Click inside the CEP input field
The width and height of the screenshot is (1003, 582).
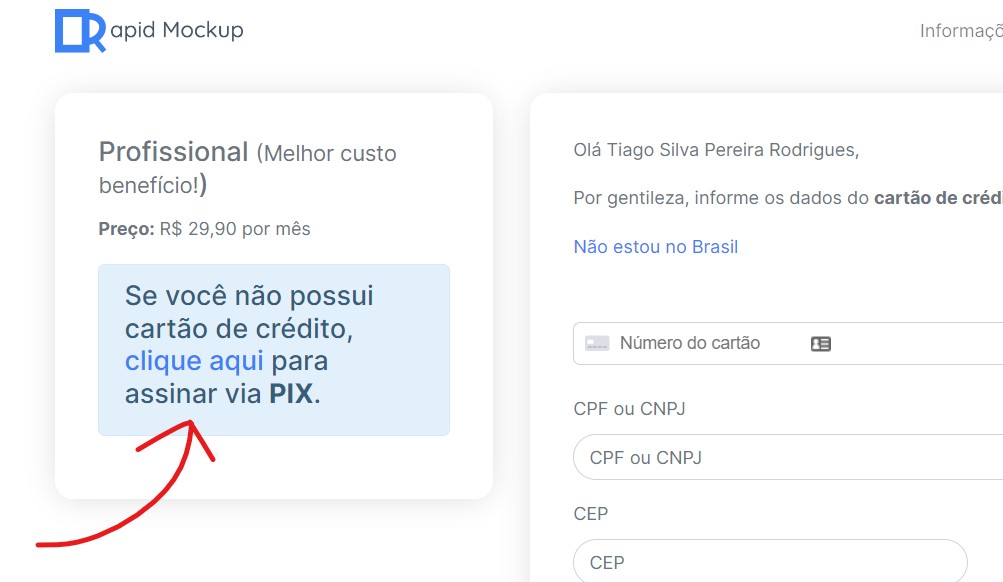click(x=770, y=562)
